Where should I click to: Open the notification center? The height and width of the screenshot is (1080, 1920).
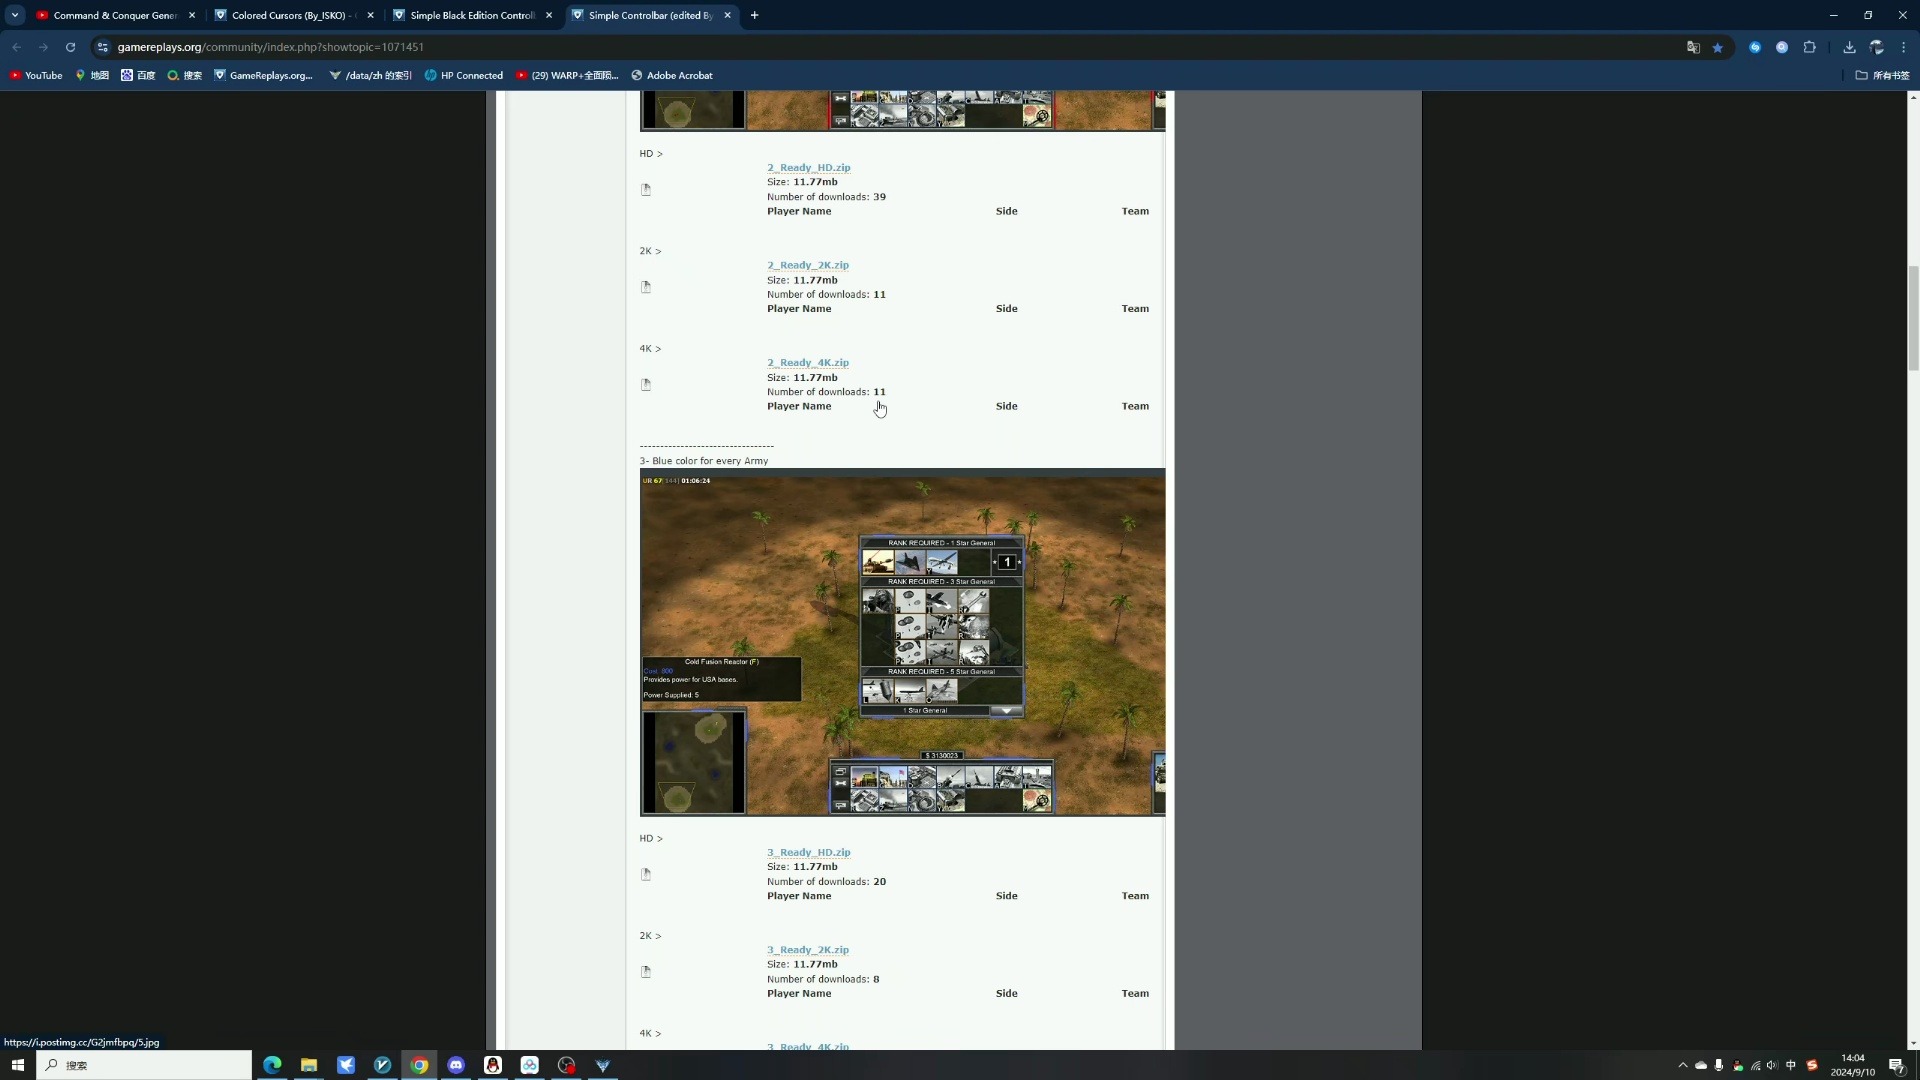1897,1065
